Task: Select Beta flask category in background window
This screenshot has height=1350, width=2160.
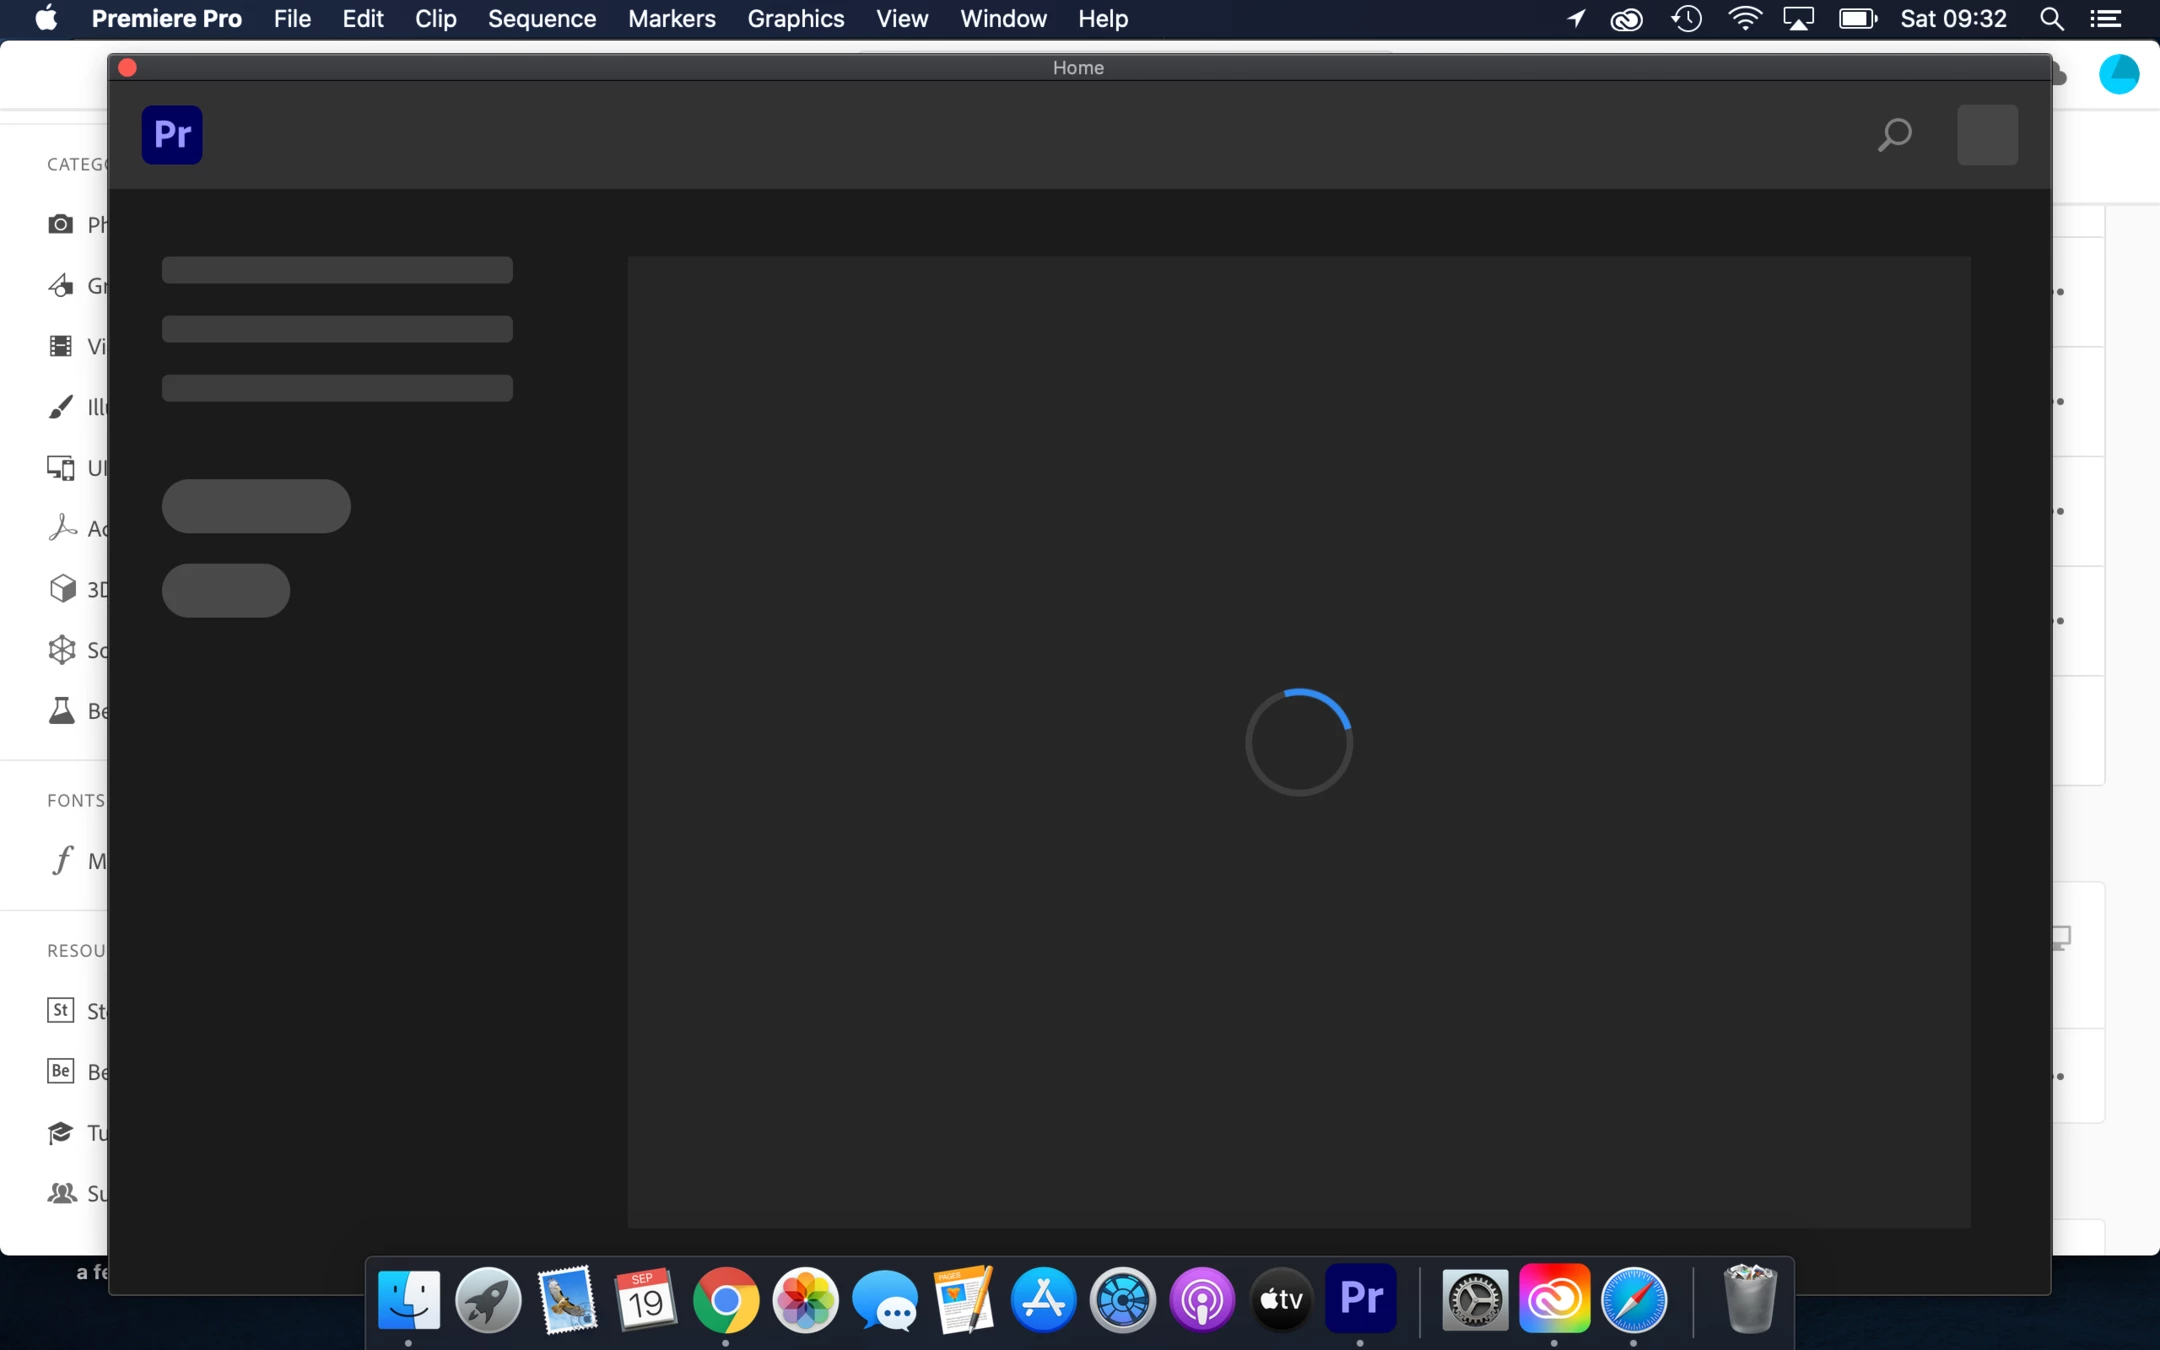Action: click(61, 711)
